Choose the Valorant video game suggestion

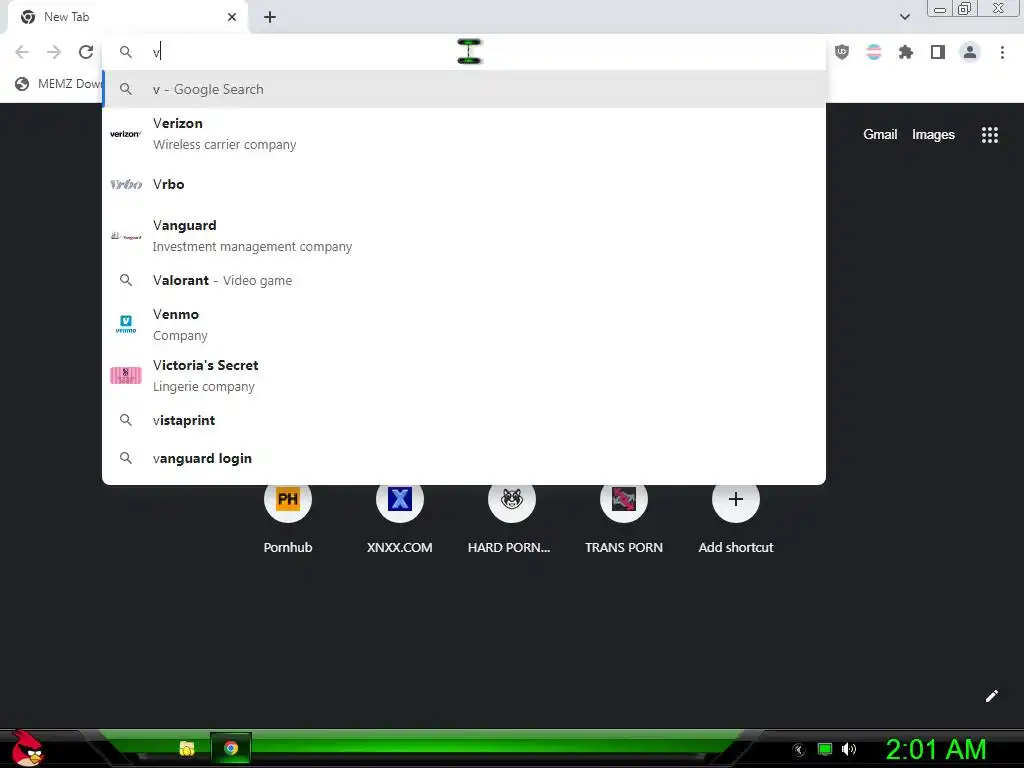click(x=464, y=280)
